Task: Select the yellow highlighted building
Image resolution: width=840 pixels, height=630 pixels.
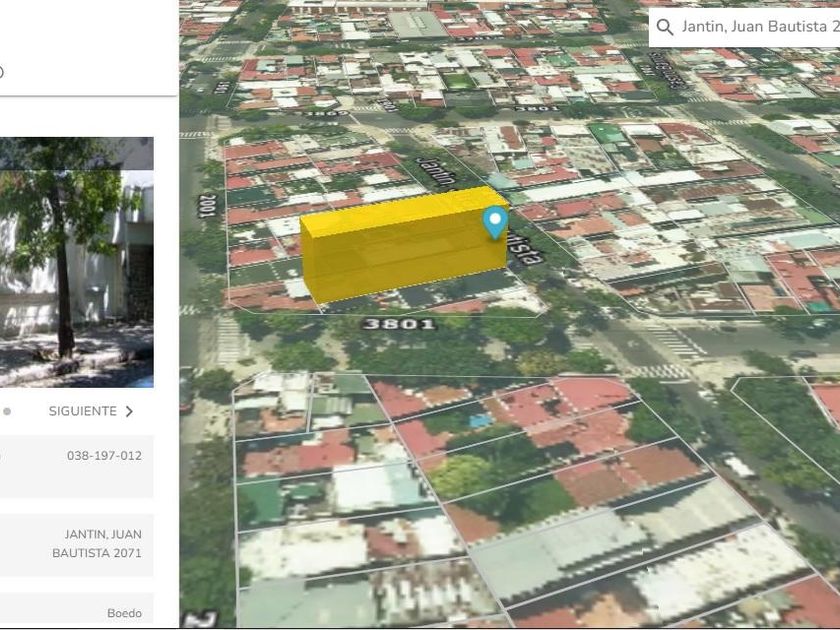Action: (x=403, y=245)
